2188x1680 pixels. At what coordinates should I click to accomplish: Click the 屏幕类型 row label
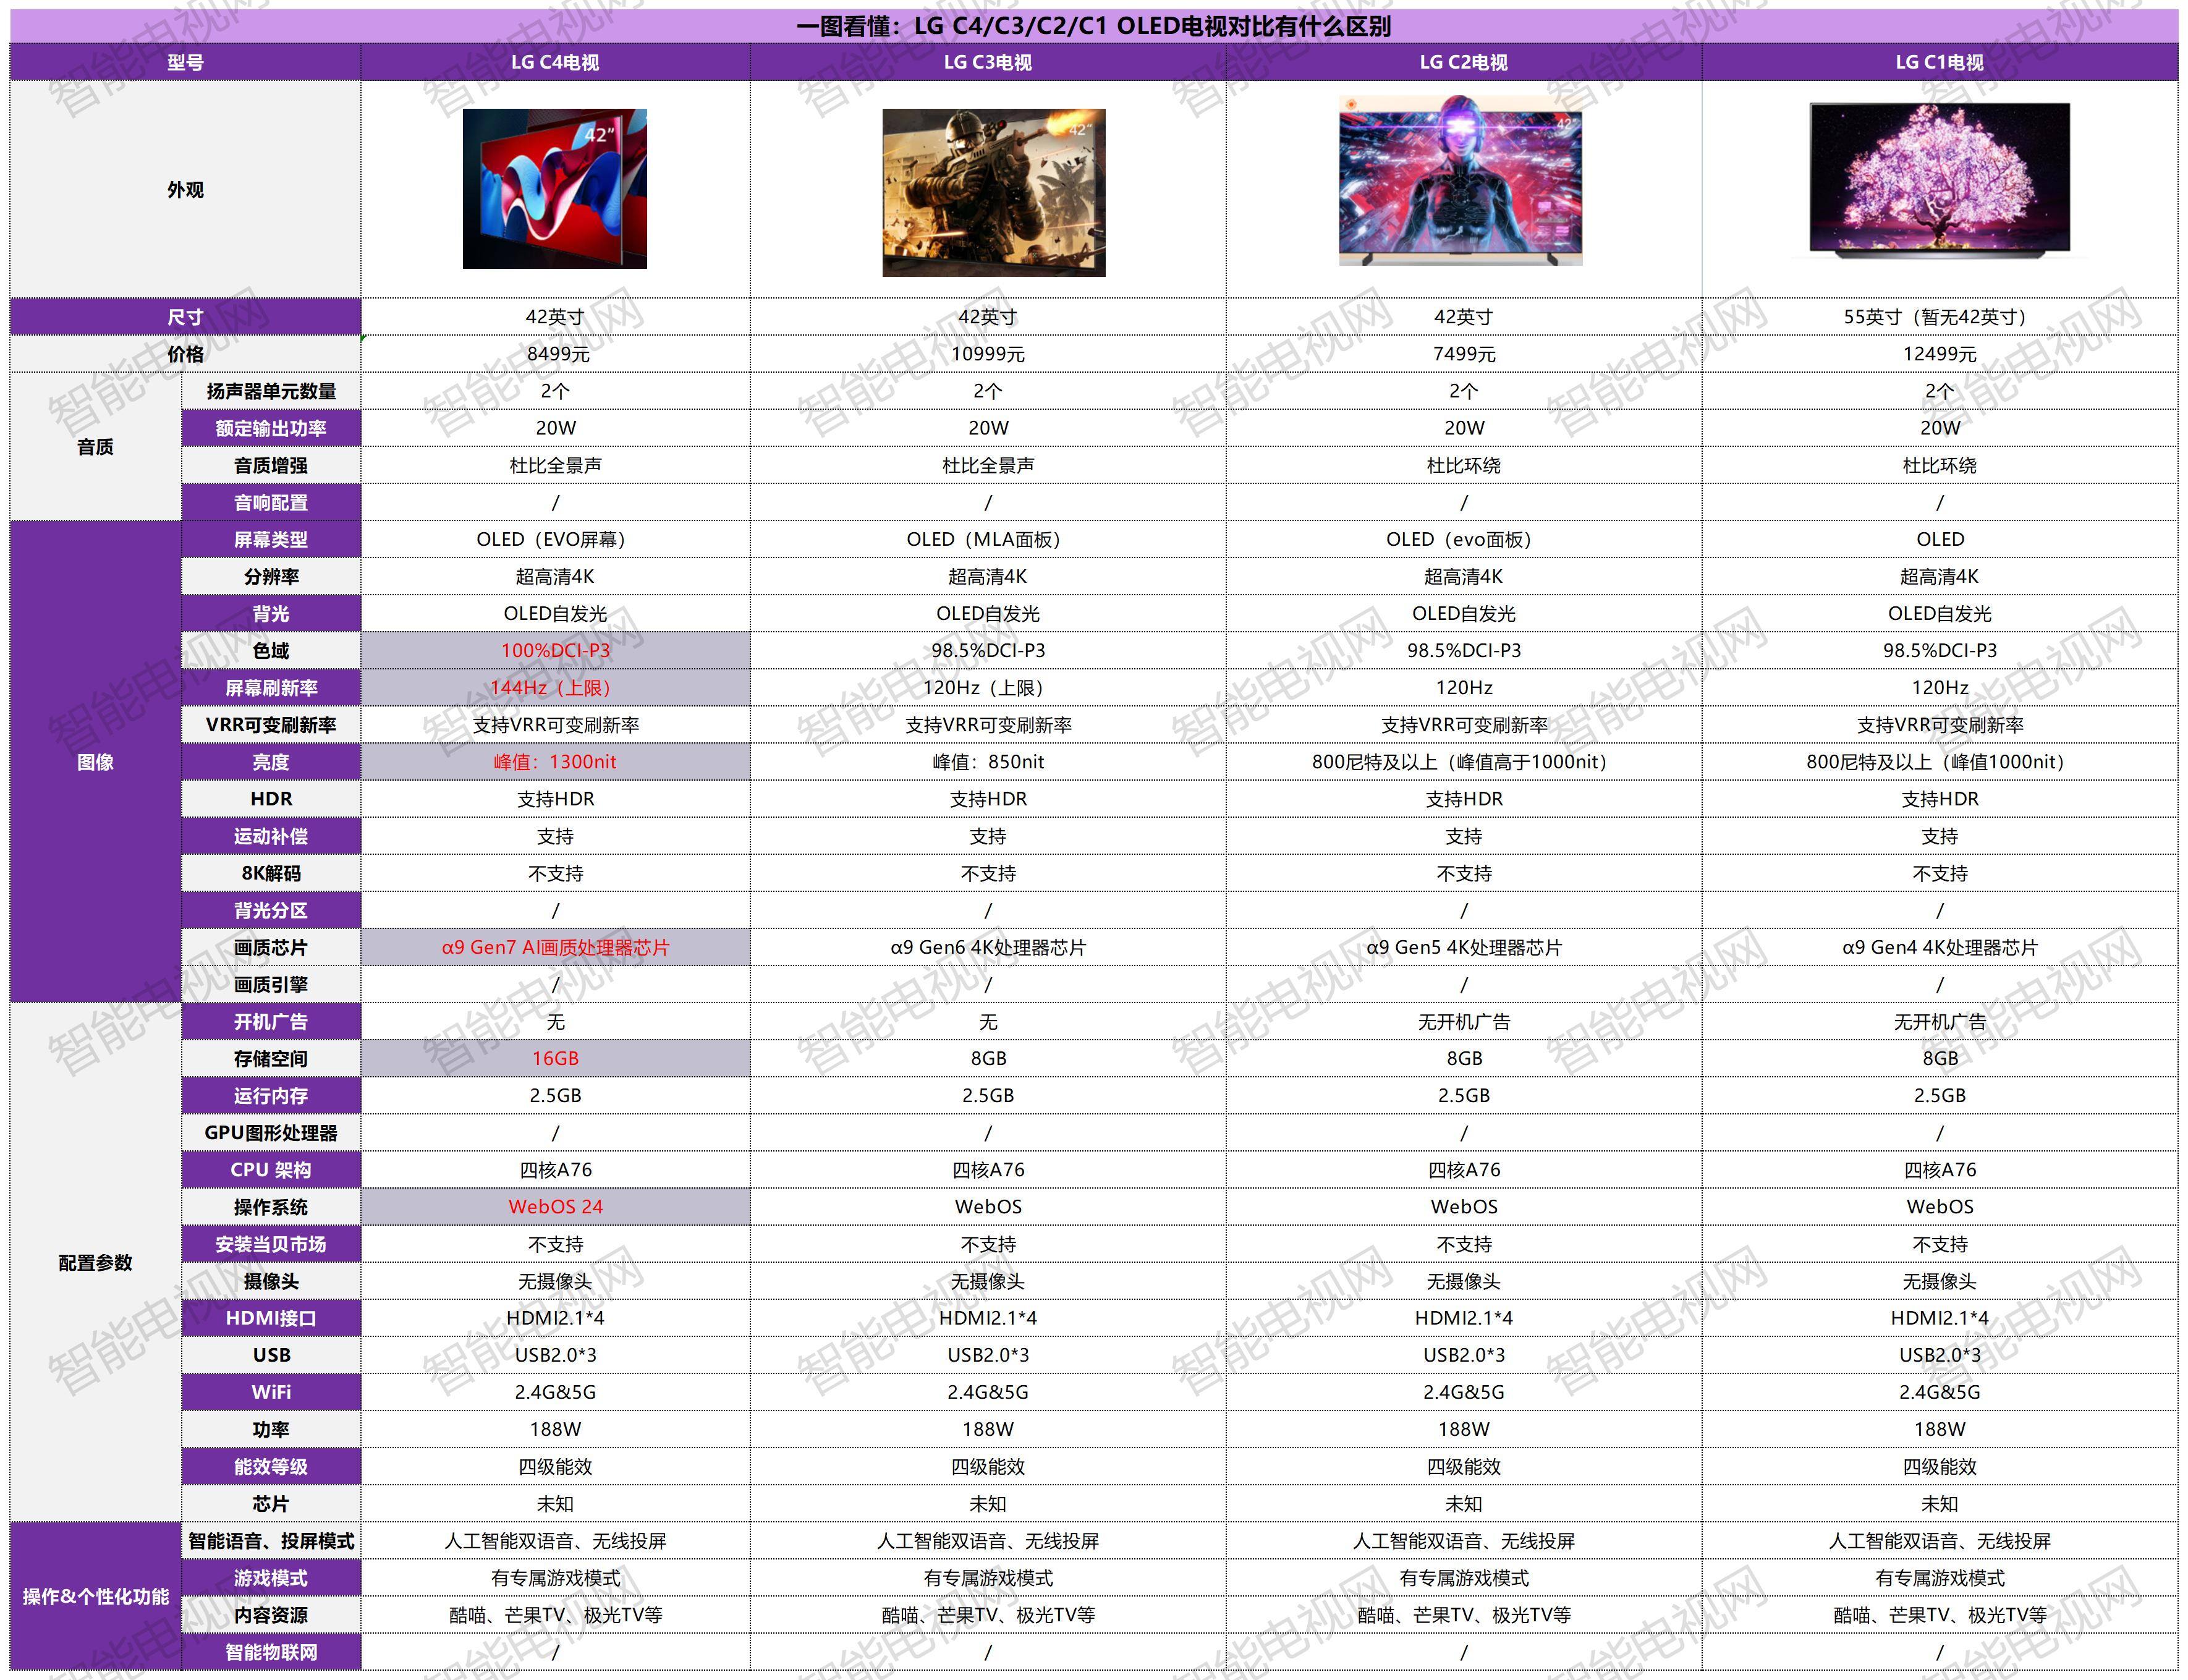coord(271,540)
